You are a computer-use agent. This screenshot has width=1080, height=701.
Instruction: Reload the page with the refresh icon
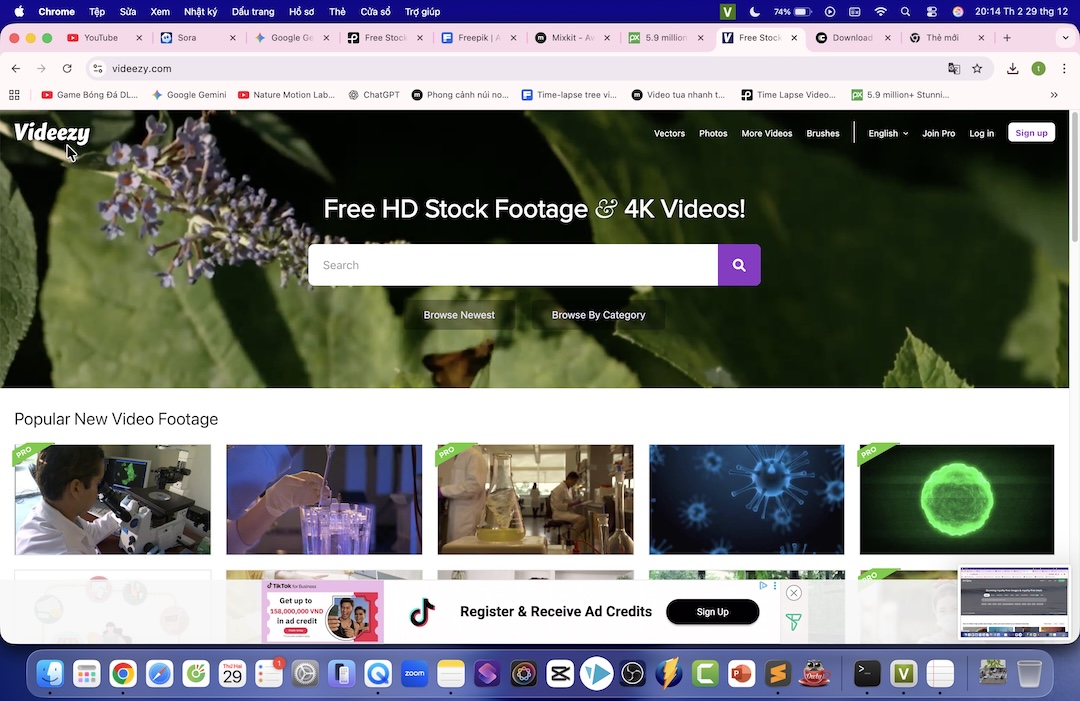click(67, 69)
